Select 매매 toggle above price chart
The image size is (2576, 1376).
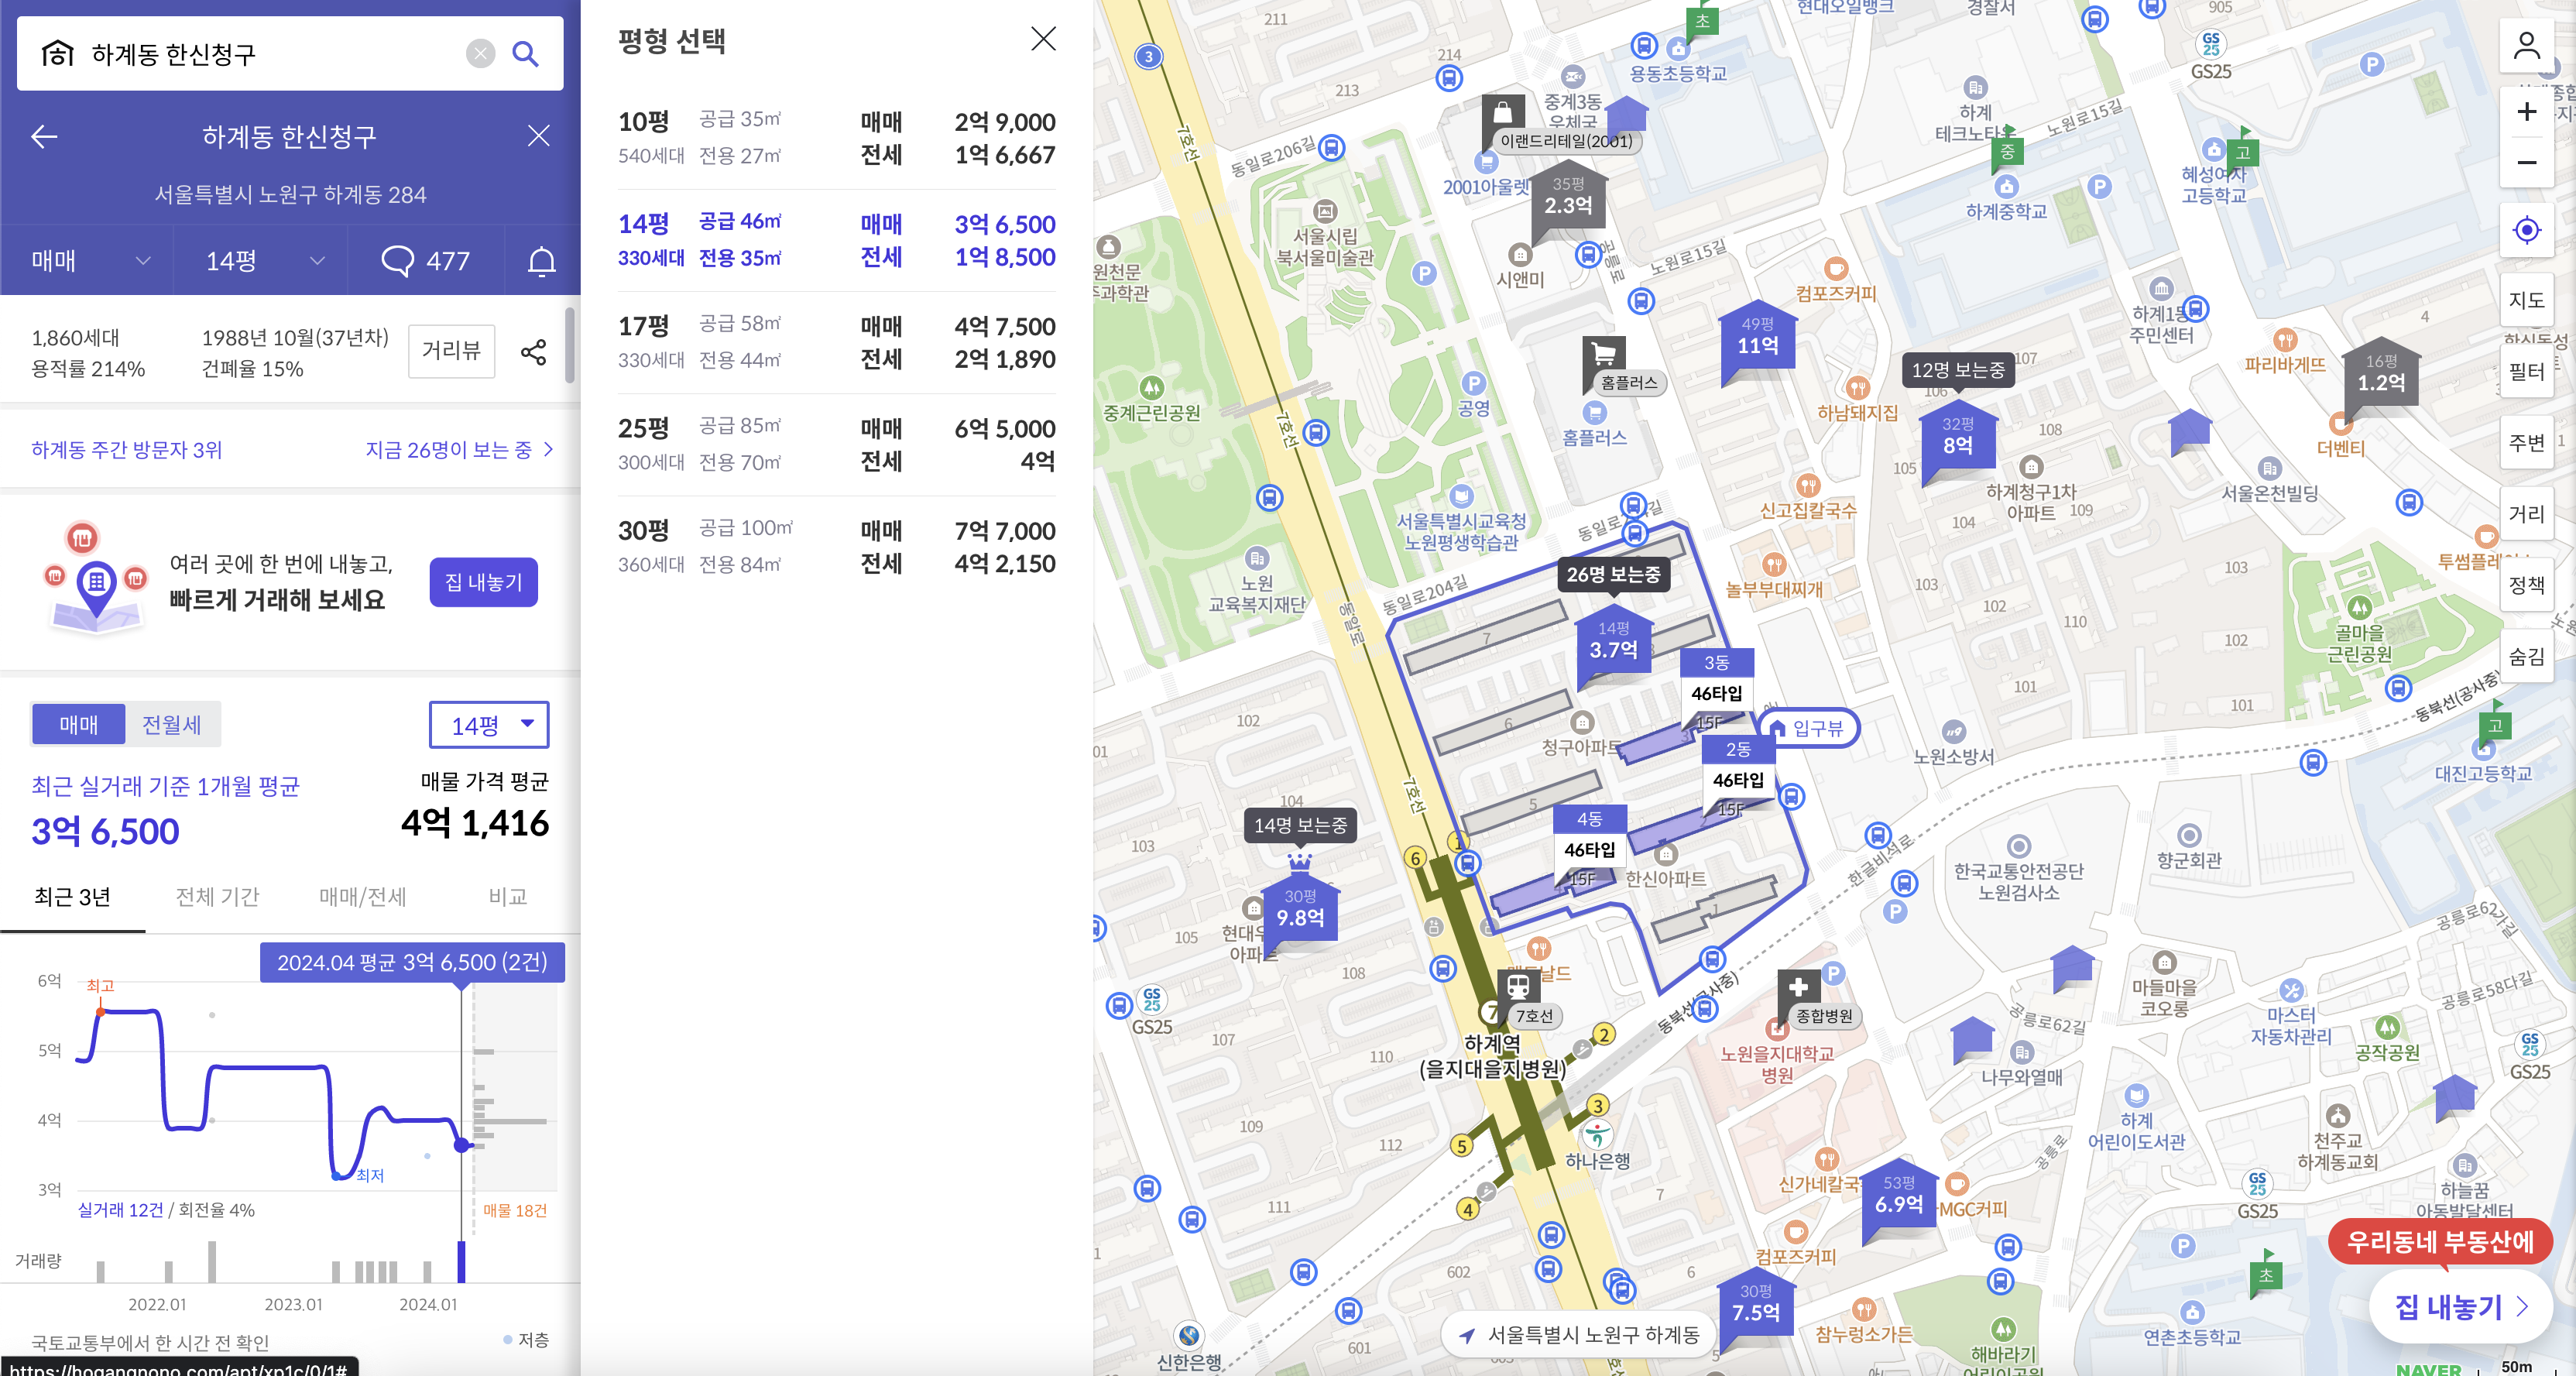point(78,724)
